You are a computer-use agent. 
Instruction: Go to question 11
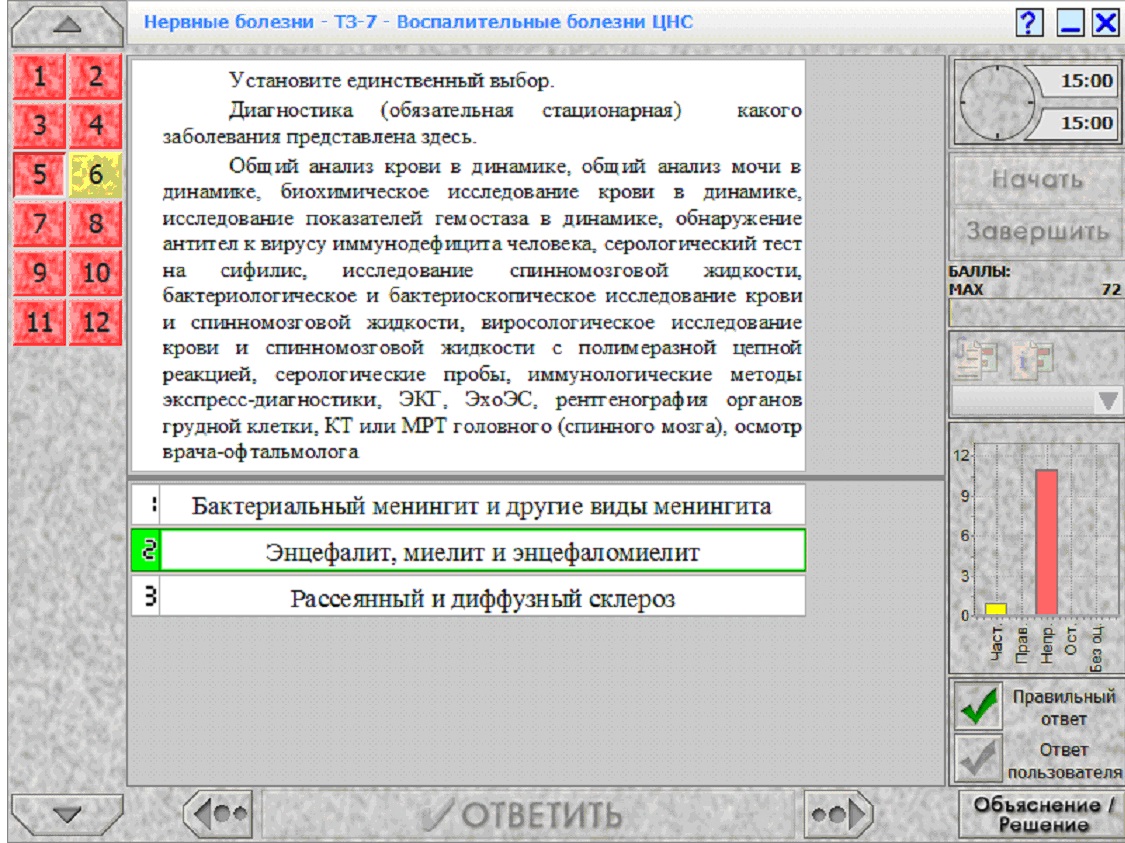tap(39, 321)
